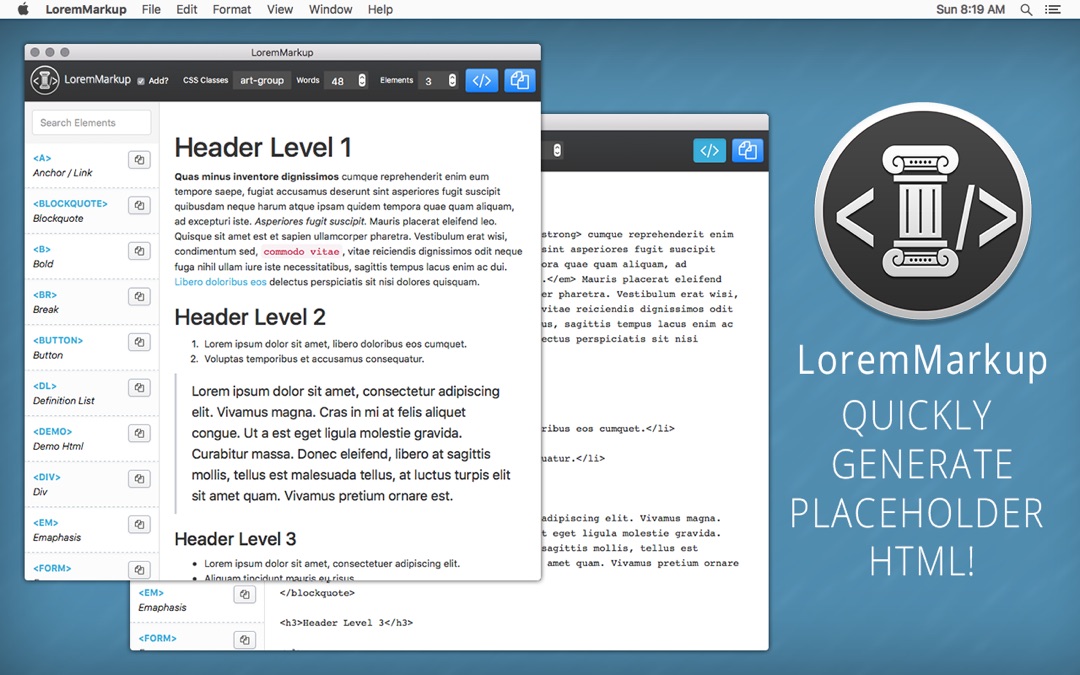Image resolution: width=1080 pixels, height=675 pixels.
Task: Click the Header Level 2 heading
Action: pos(250,317)
